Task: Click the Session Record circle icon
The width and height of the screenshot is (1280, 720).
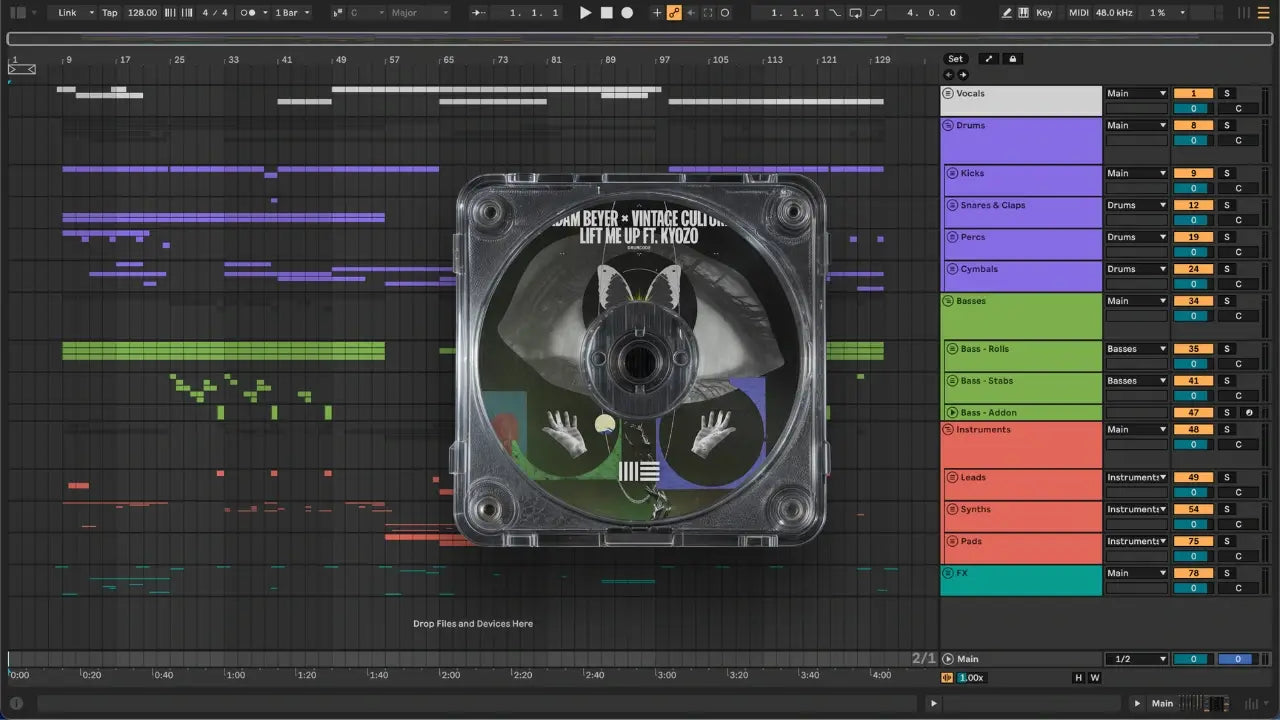Action: pyautogui.click(x=725, y=13)
